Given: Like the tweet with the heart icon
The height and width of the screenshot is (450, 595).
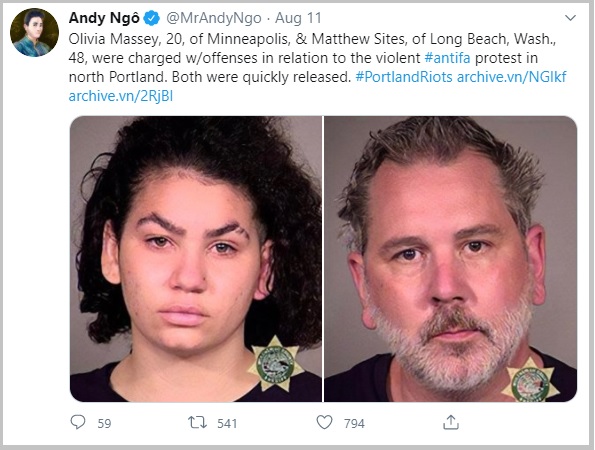Looking at the screenshot, I should 324,422.
